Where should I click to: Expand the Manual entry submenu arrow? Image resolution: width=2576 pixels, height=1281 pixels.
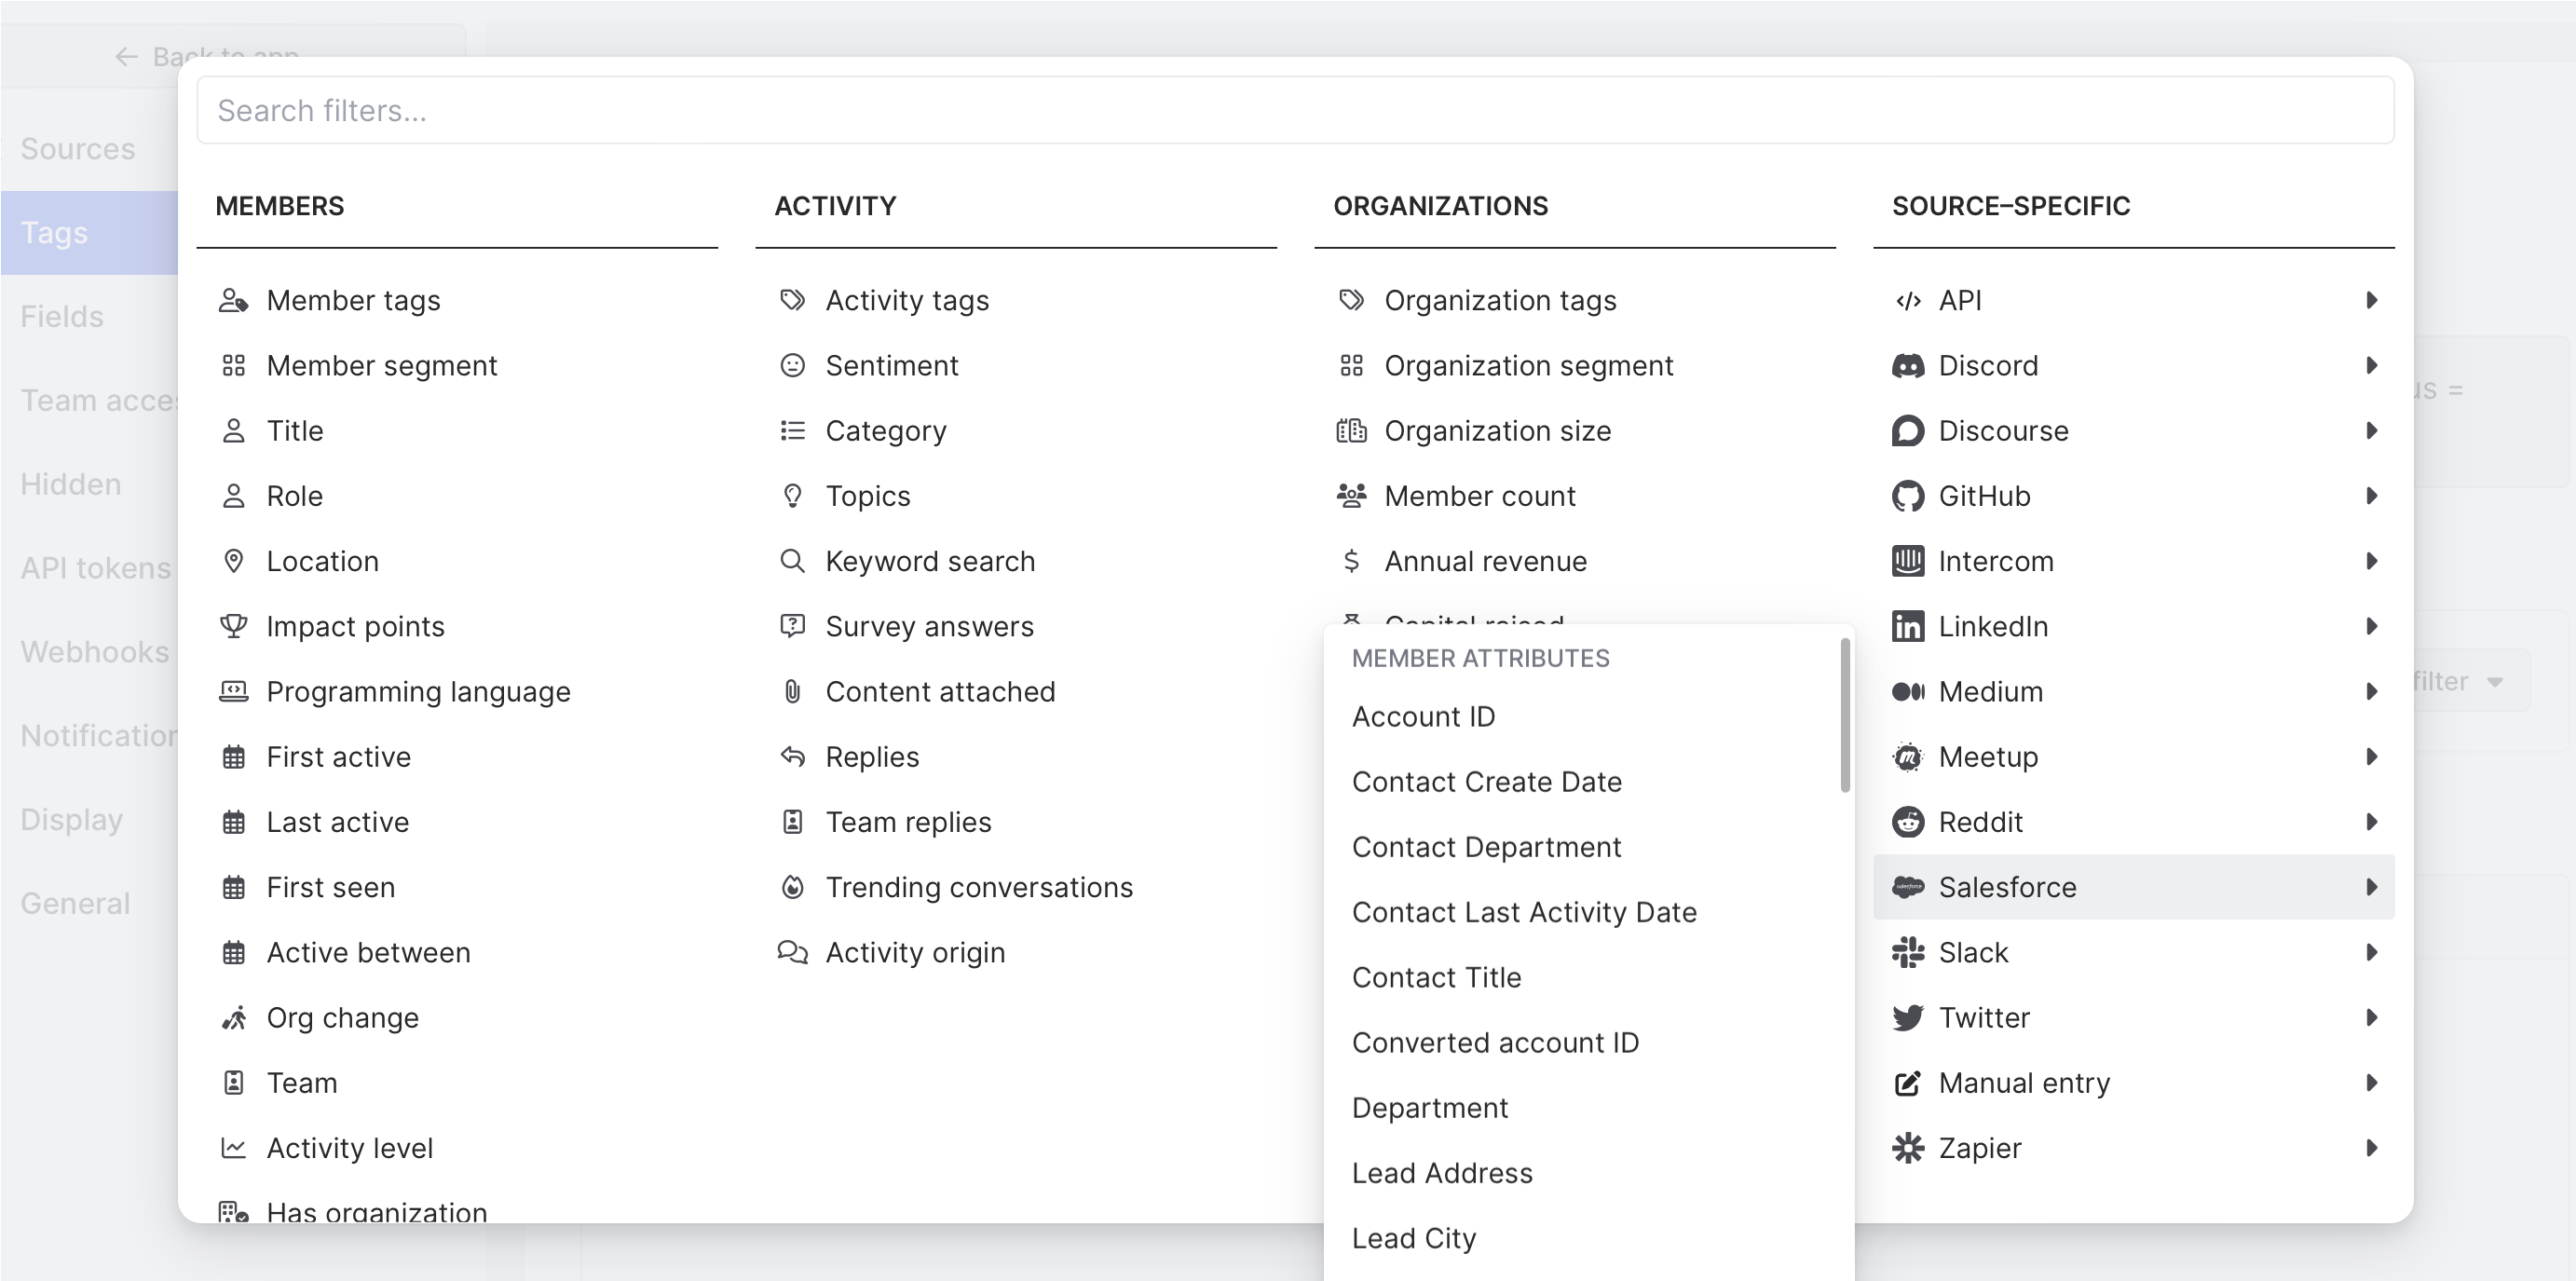pyautogui.click(x=2371, y=1083)
